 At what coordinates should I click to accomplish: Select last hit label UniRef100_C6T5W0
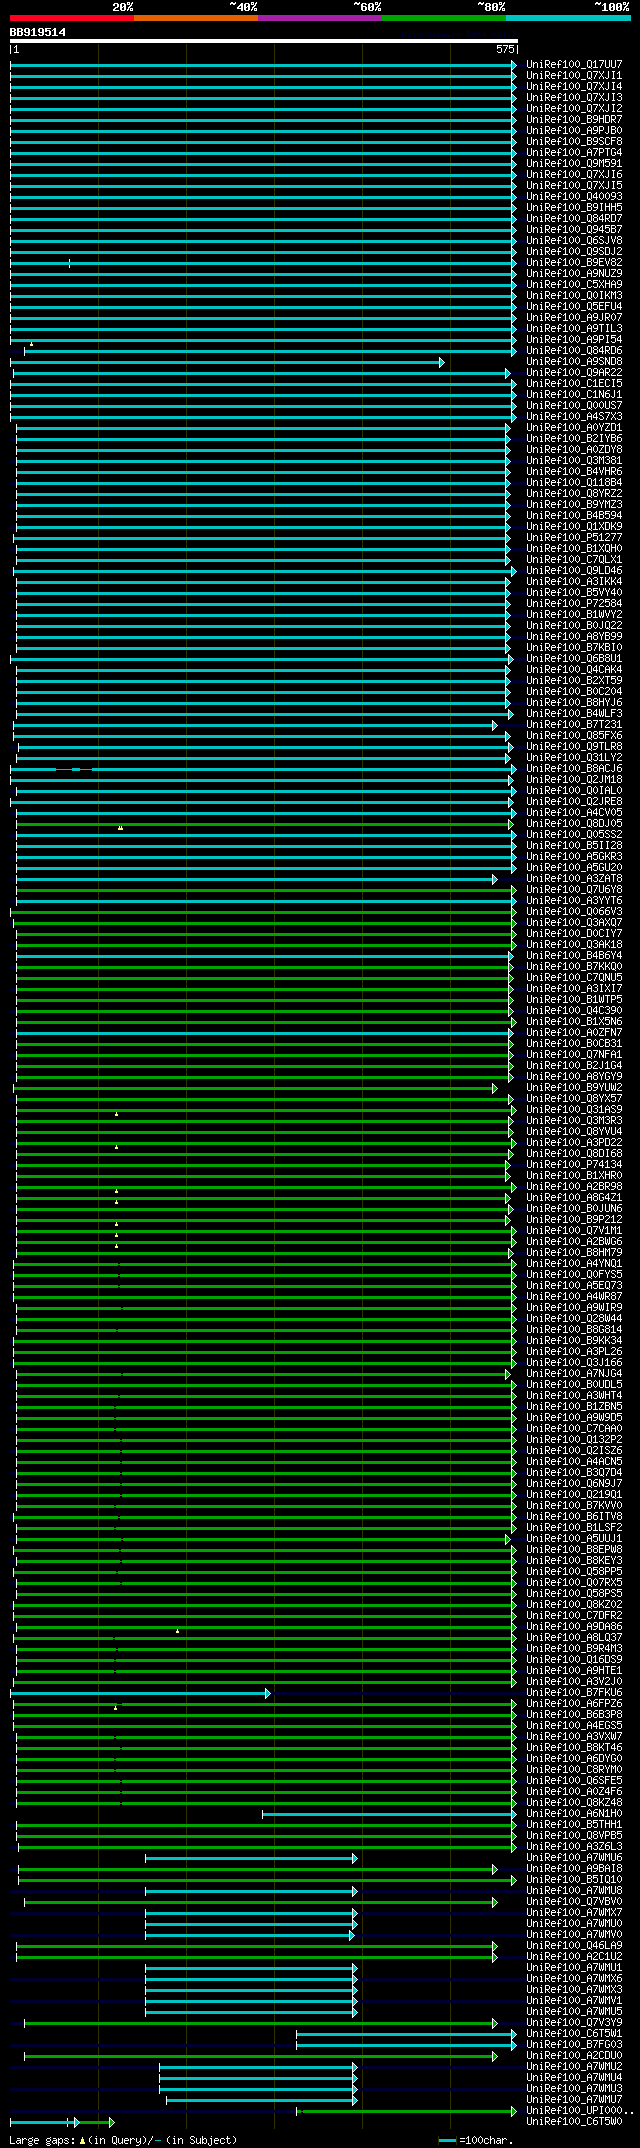574,2121
